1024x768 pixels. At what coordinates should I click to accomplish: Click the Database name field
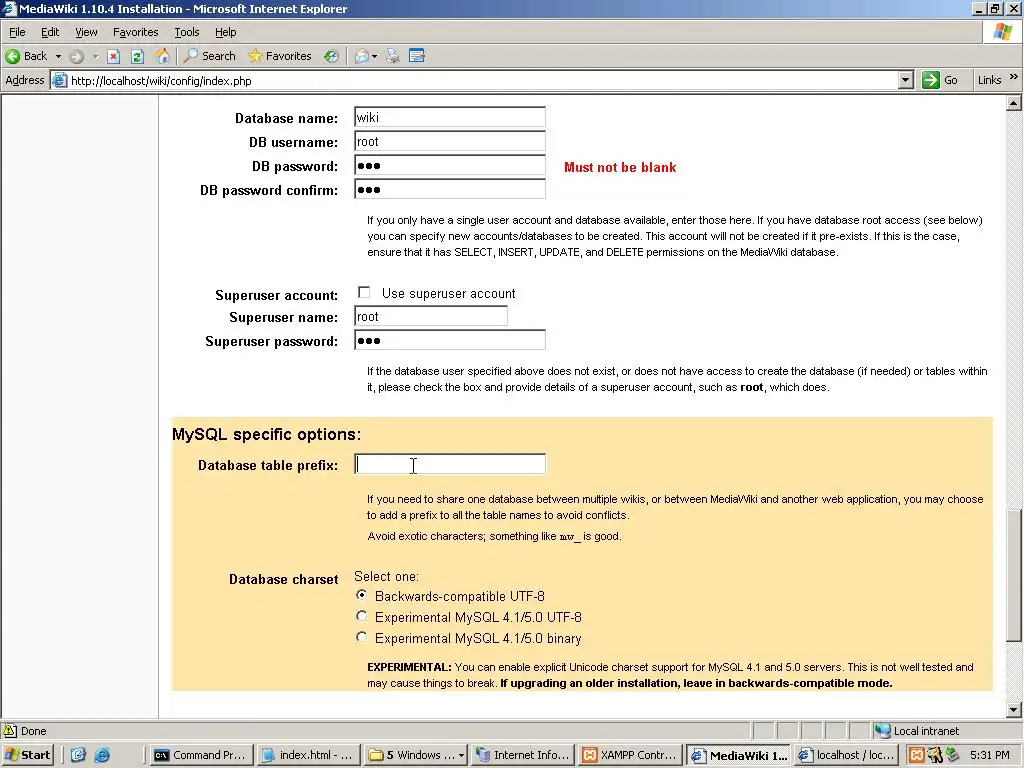click(450, 118)
